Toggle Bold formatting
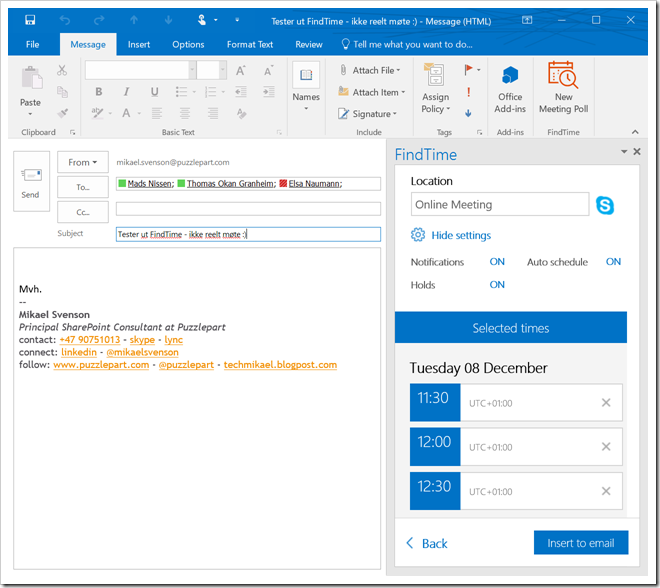 coord(98,91)
